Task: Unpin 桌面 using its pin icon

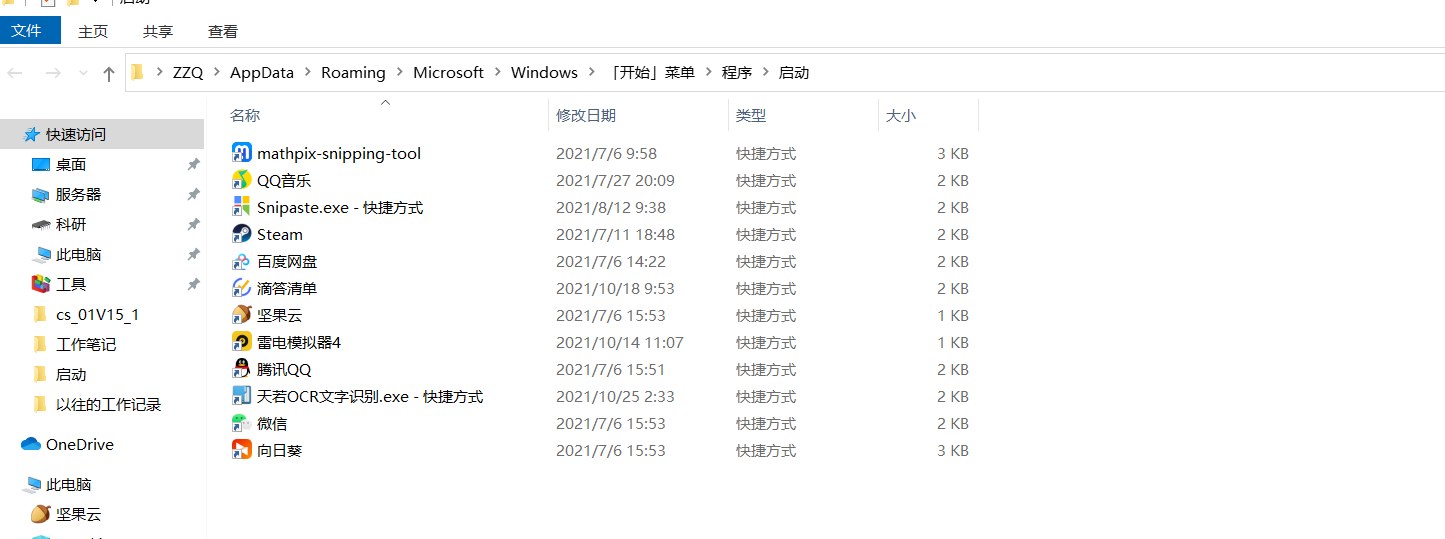Action: coord(193,164)
